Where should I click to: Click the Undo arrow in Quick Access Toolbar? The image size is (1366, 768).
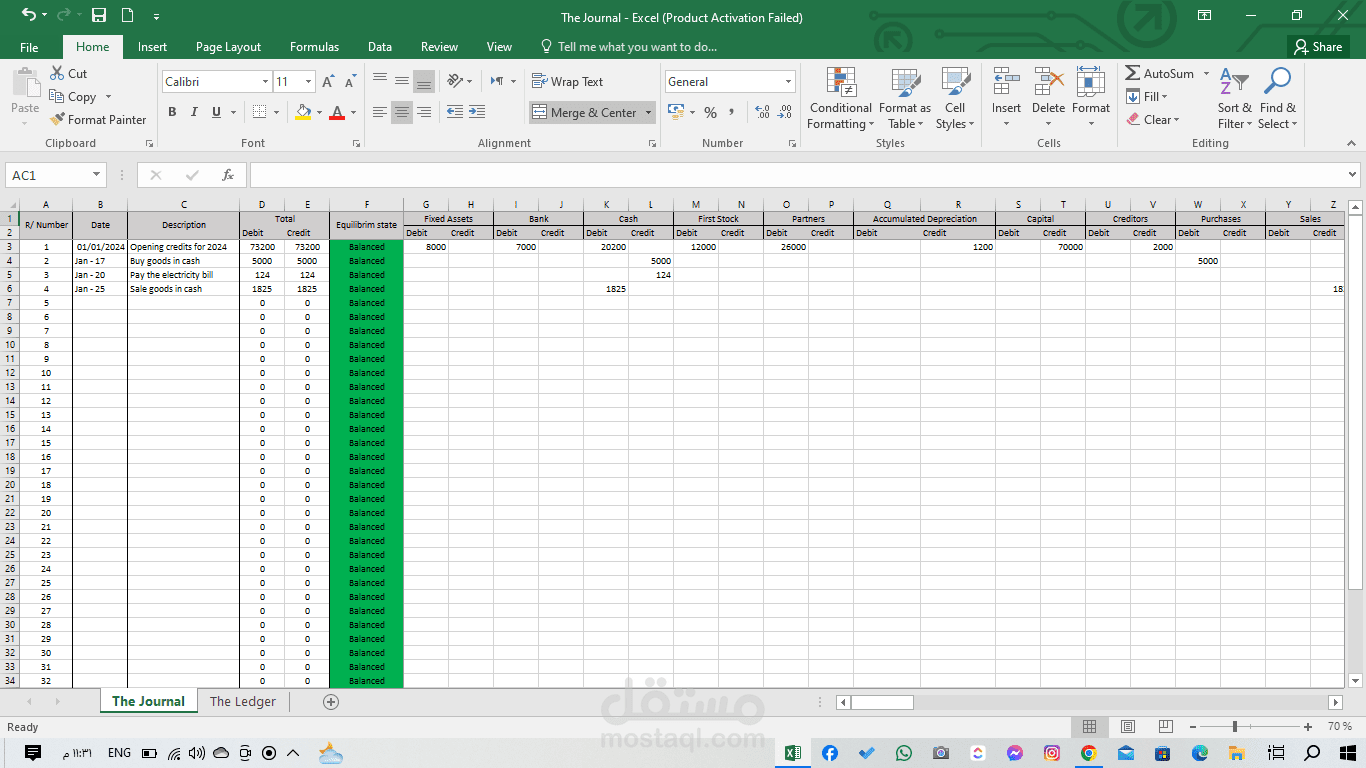(x=28, y=15)
